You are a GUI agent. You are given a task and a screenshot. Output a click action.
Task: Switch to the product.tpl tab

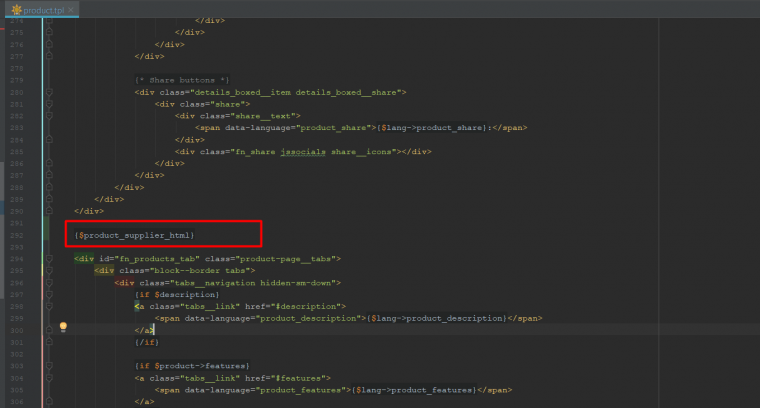tap(42, 9)
